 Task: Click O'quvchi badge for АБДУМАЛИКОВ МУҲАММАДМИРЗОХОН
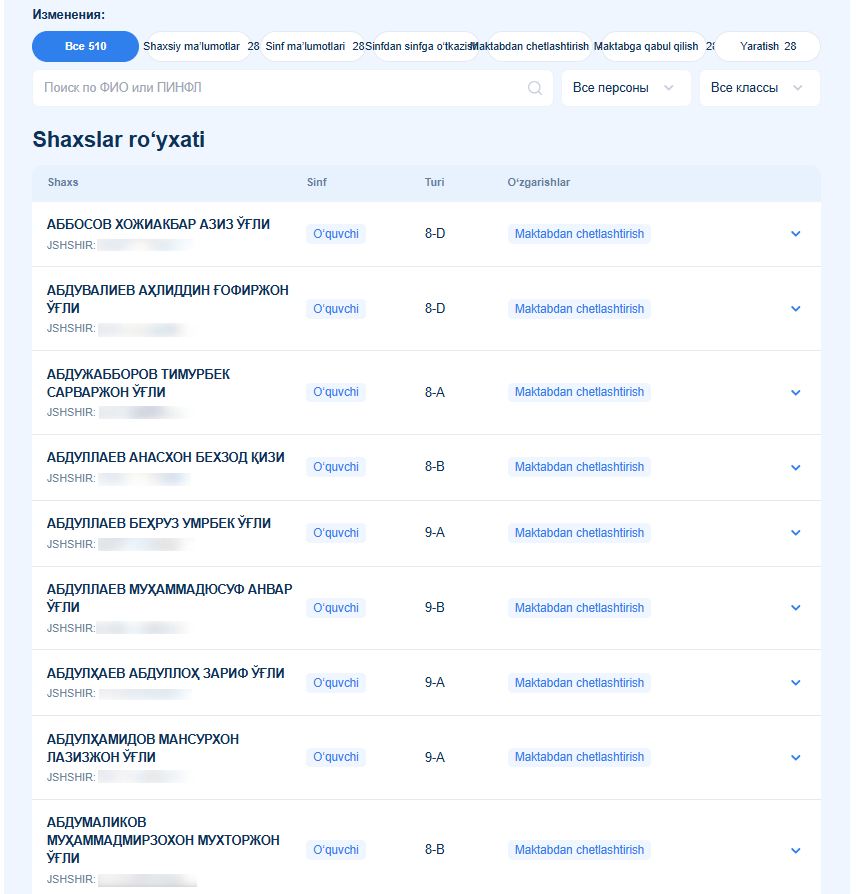pos(336,850)
